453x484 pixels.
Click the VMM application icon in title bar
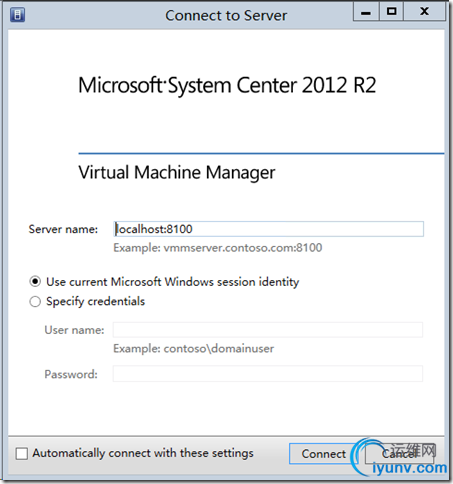(17, 15)
